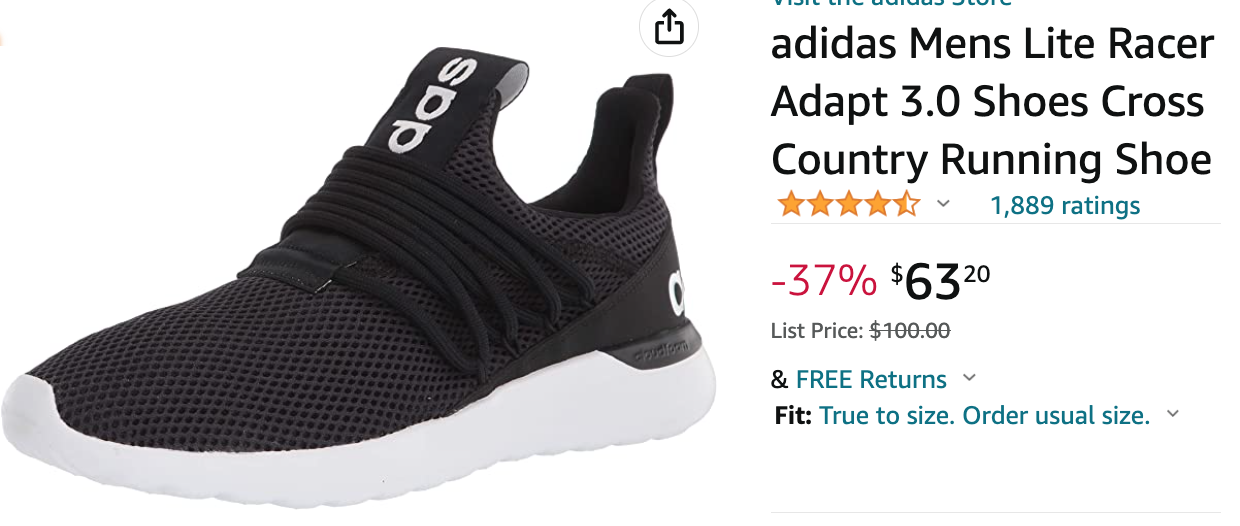This screenshot has height=526, width=1240.
Task: Click the orange star rating icons
Action: 848,205
